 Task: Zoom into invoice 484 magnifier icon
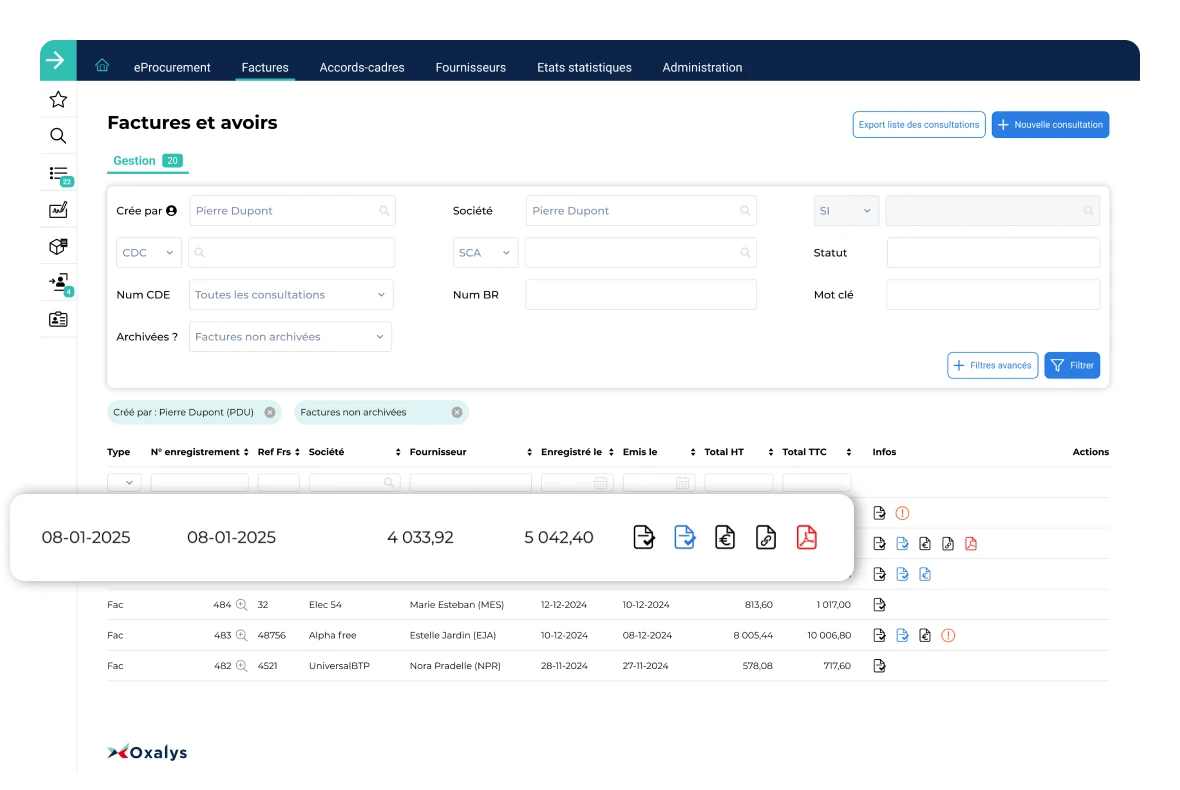tap(242, 605)
